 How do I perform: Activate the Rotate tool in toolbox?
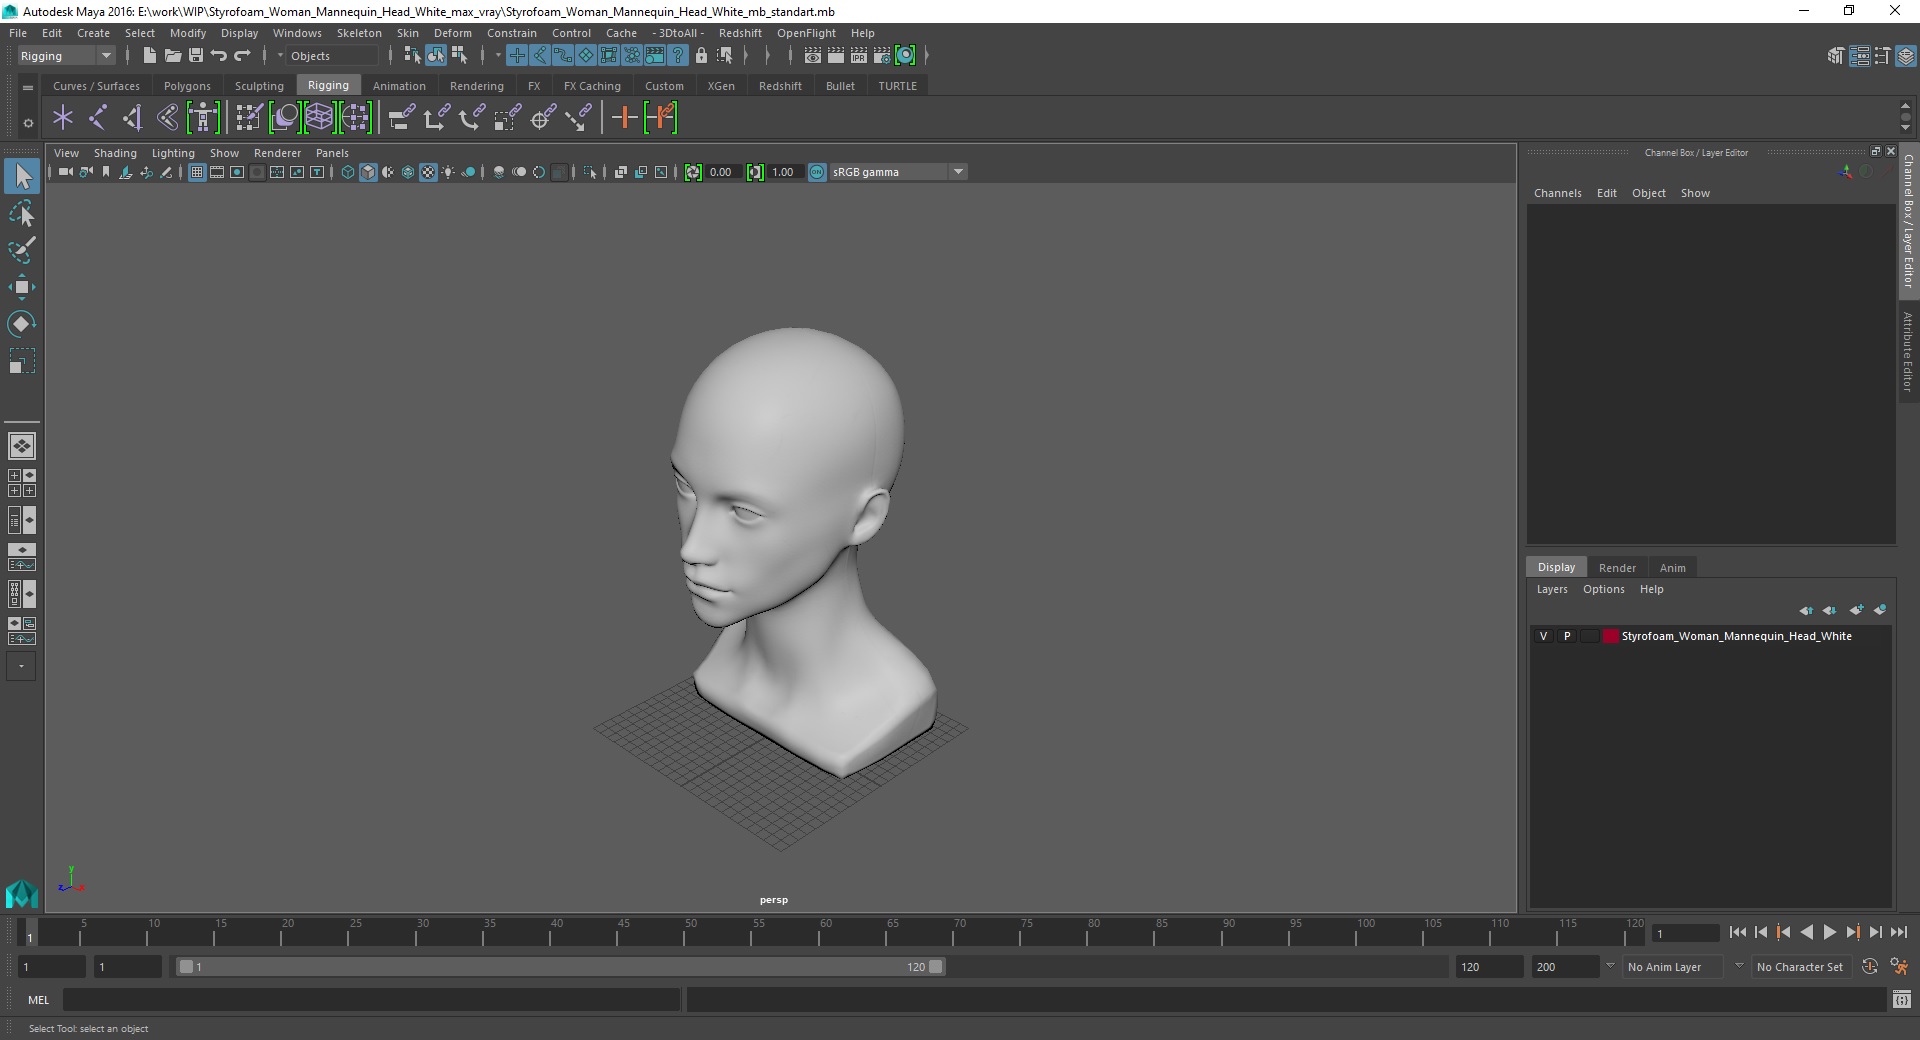[x=22, y=323]
